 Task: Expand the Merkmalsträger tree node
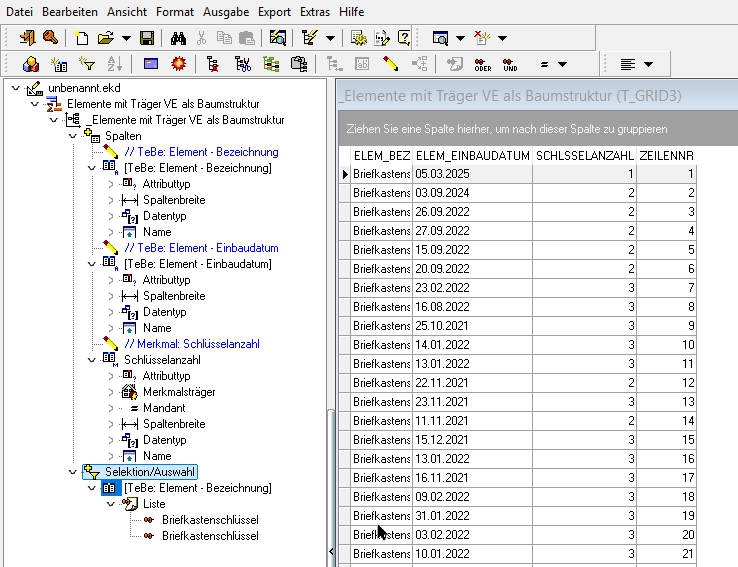pyautogui.click(x=110, y=392)
